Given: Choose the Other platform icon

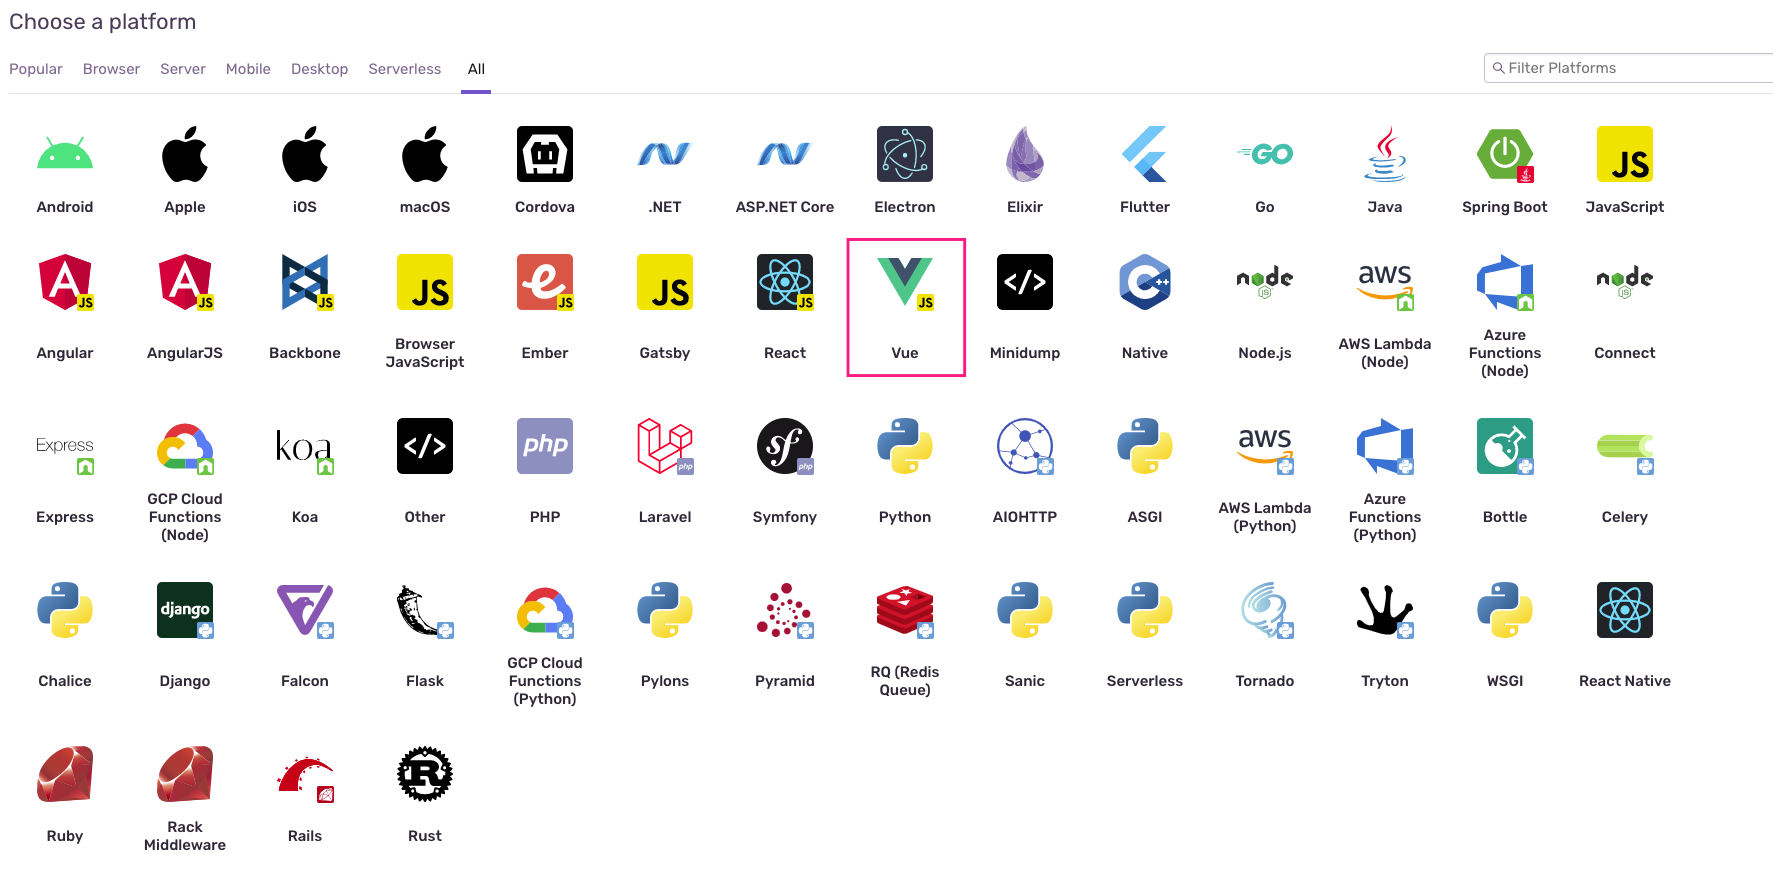Looking at the screenshot, I should 425,446.
